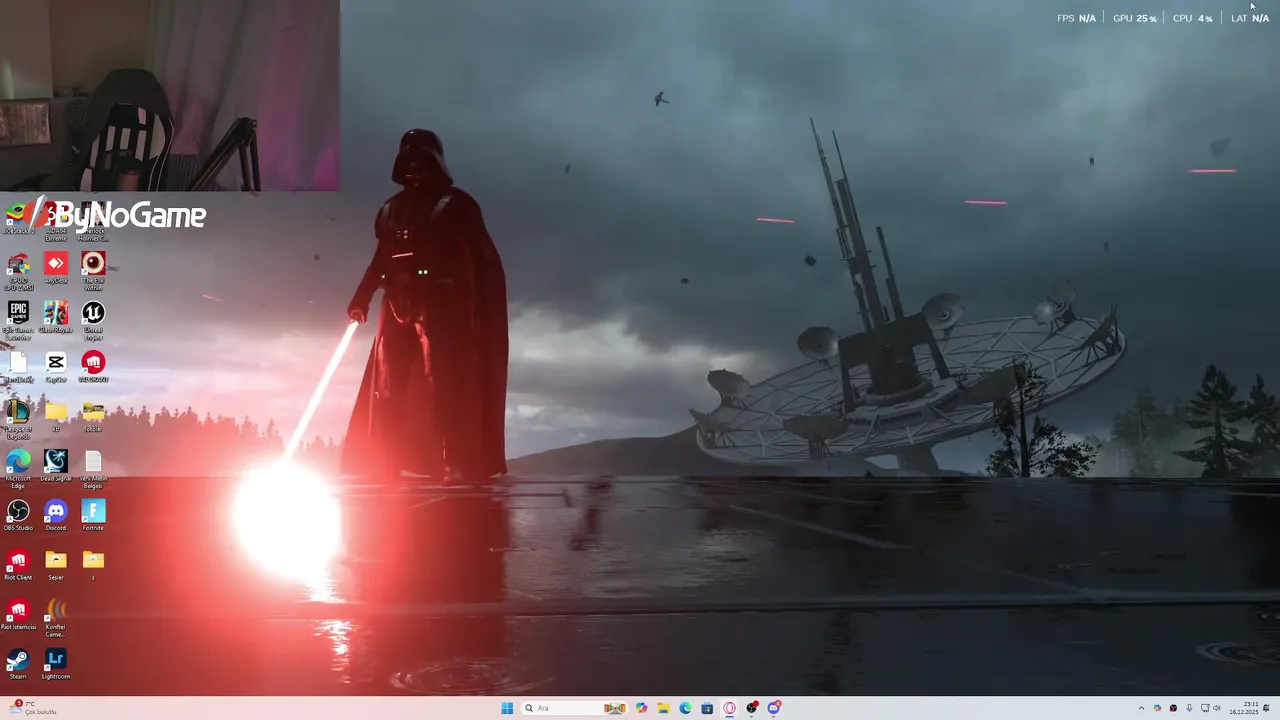1280x720 pixels.
Task: Select the Lightroom desktop shortcut
Action: tap(56, 664)
